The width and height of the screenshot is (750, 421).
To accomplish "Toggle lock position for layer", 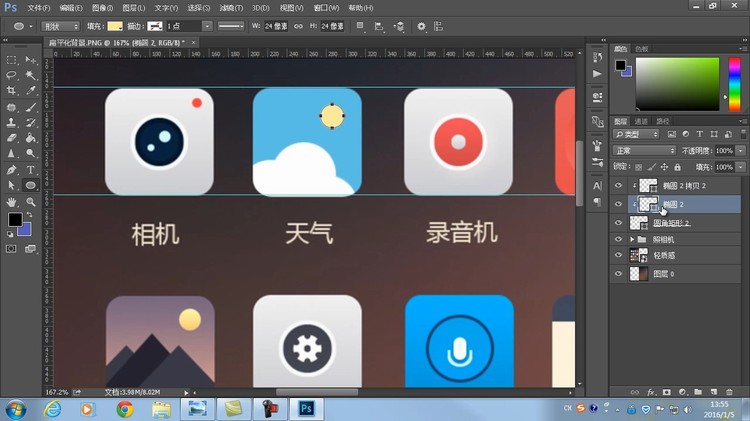I will pyautogui.click(x=664, y=167).
